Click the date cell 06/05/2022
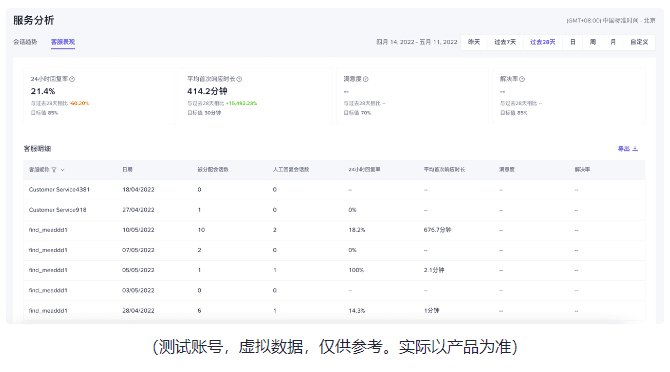Viewport: 670px width, 372px height. [138, 270]
